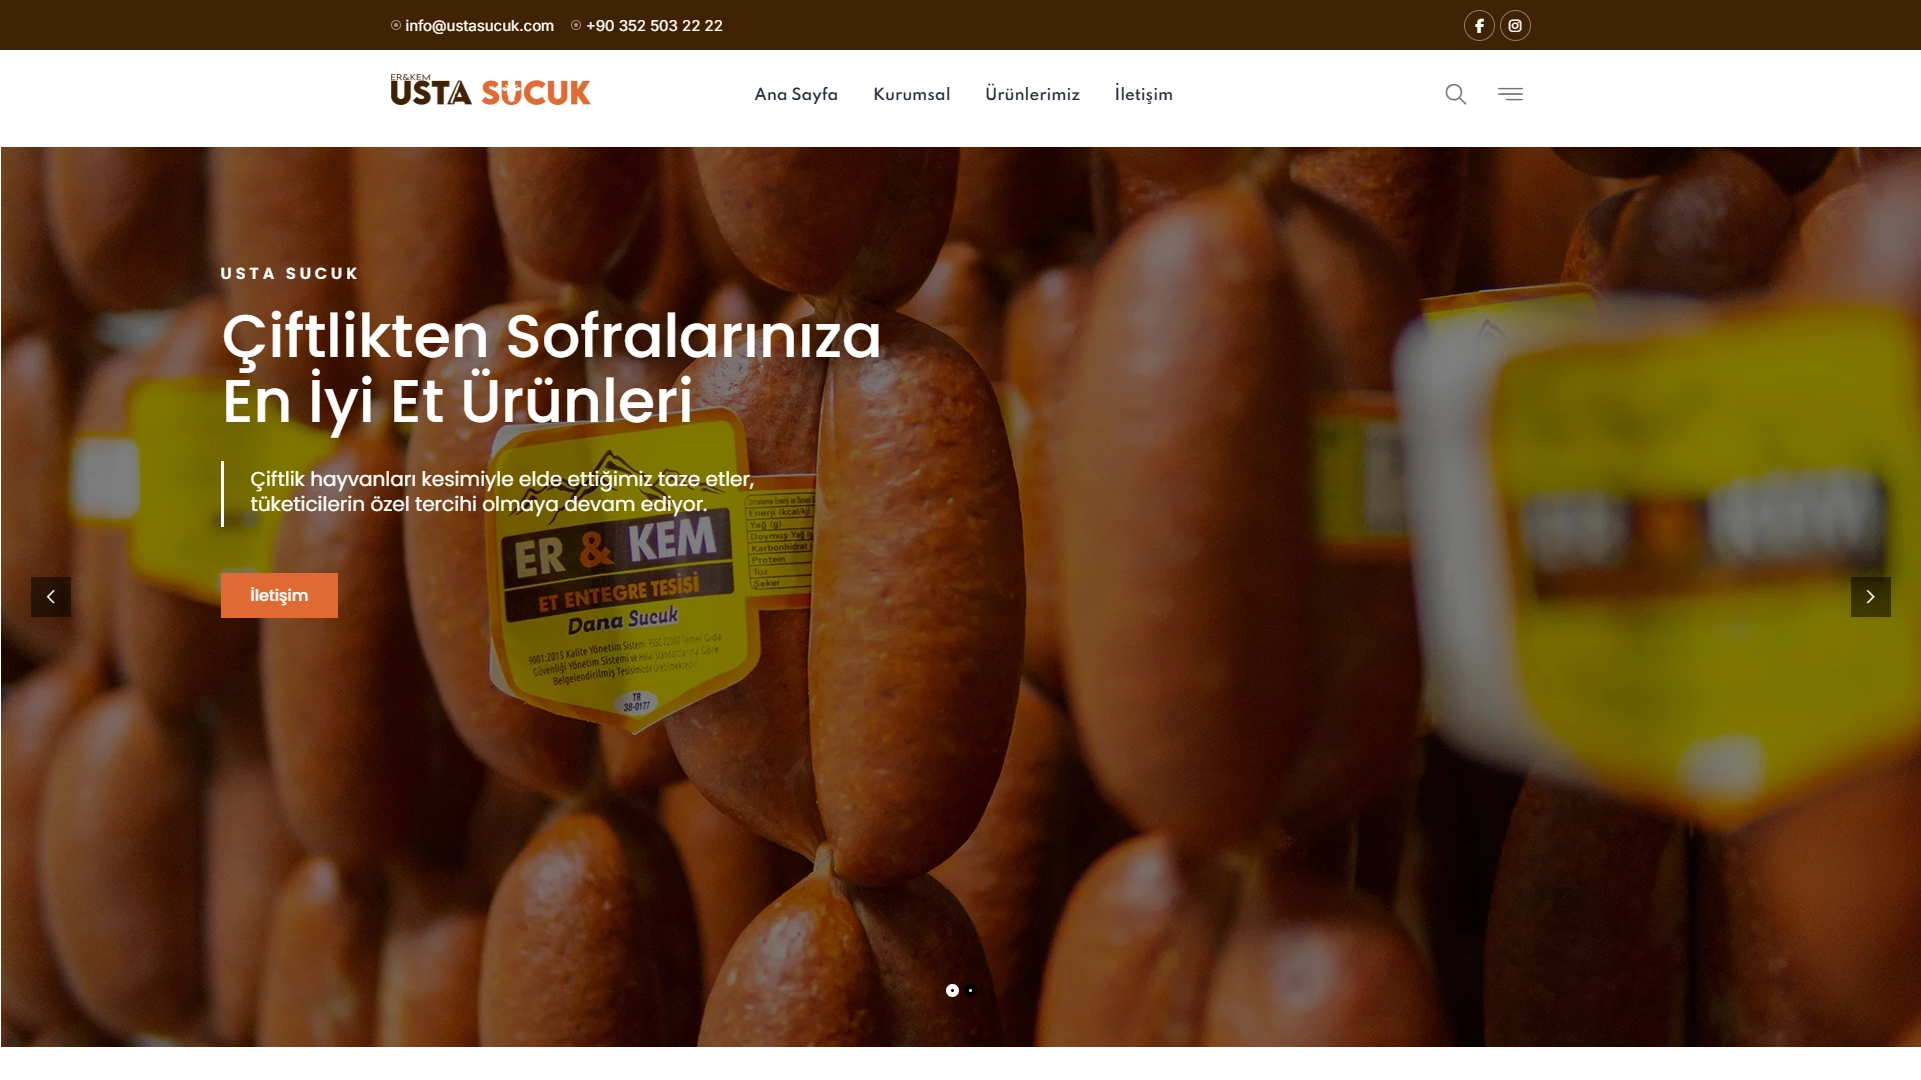
Task: Select the first slider pagination dot
Action: click(x=952, y=991)
